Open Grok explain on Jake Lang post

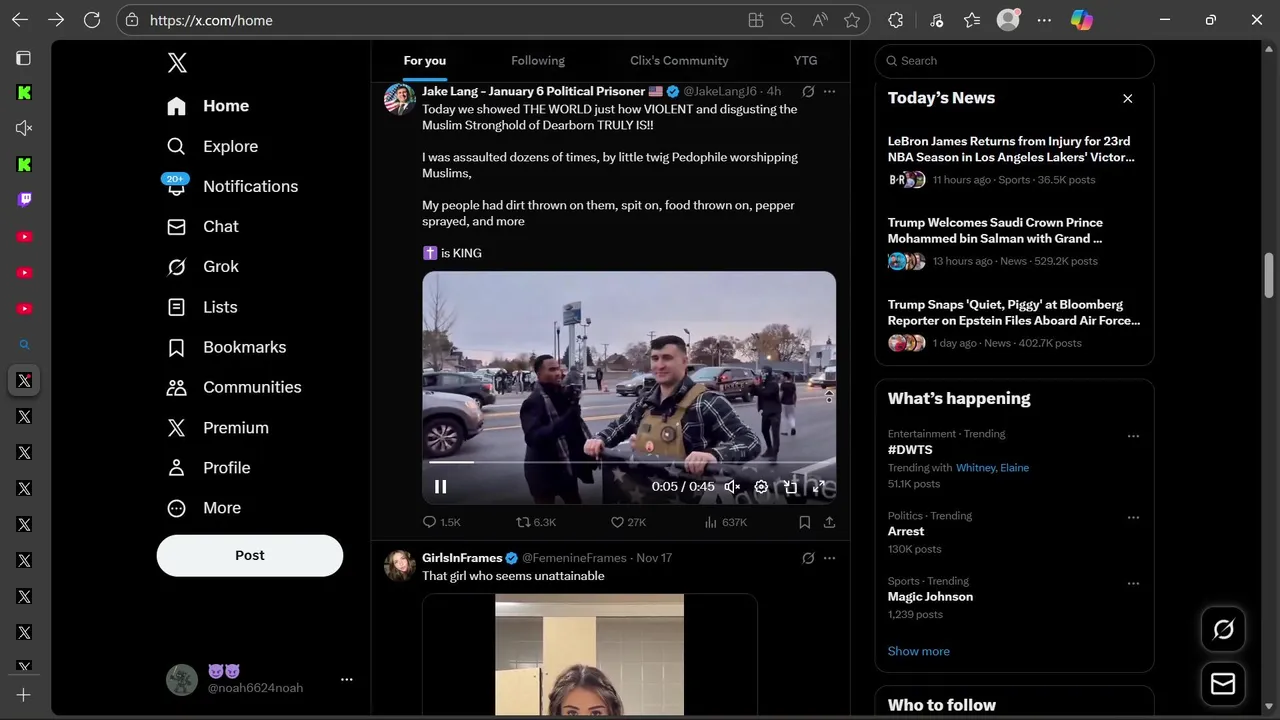click(808, 91)
